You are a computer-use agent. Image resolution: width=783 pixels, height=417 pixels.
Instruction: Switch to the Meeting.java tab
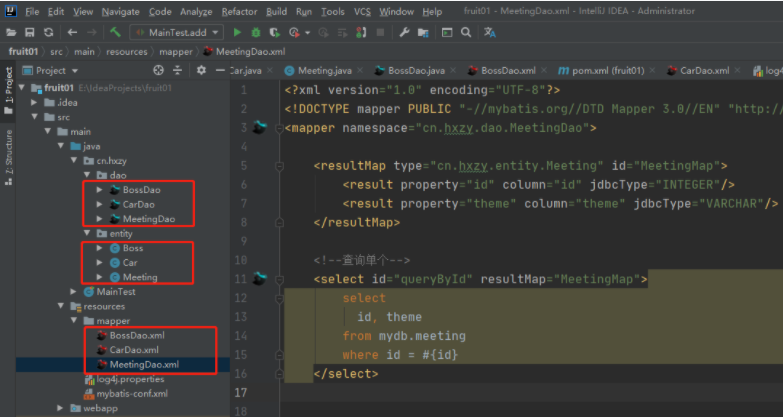(x=325, y=70)
